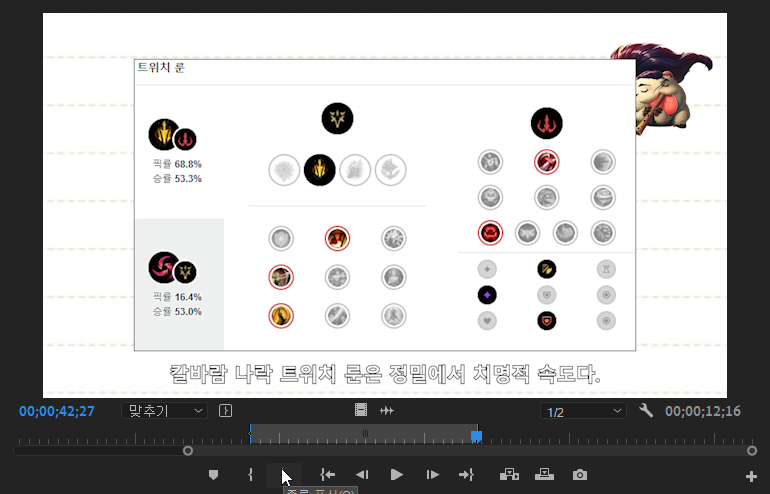Step back one frame

[x=362, y=475]
